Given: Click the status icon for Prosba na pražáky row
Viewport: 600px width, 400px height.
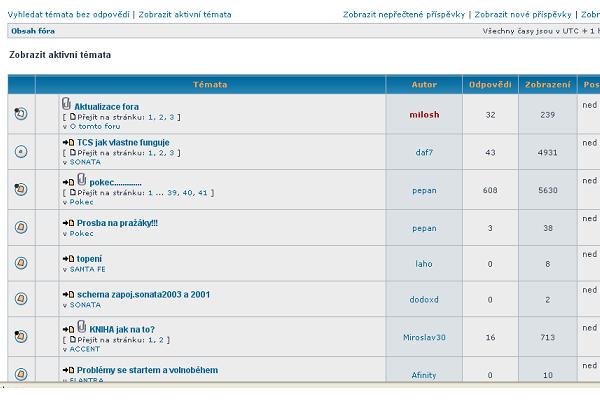Looking at the screenshot, I should [21, 227].
